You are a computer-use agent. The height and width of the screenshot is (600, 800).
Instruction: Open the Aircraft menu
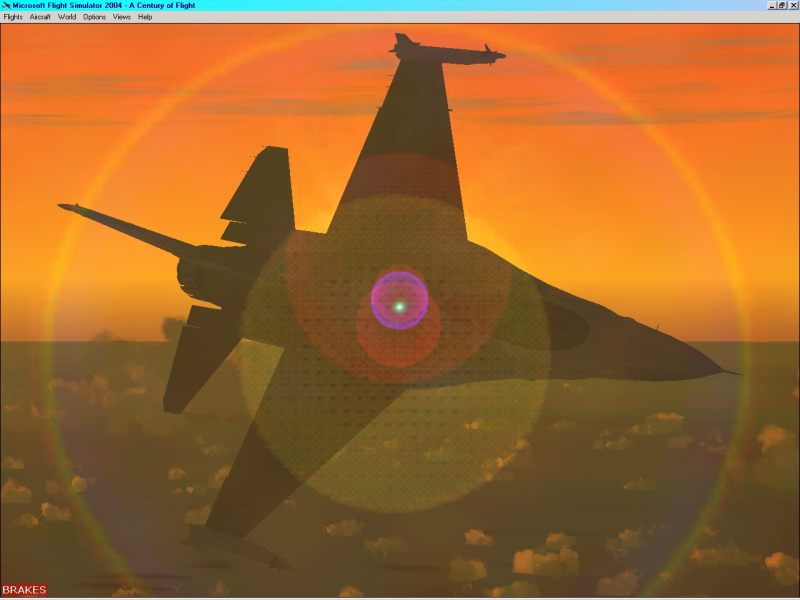pos(40,17)
